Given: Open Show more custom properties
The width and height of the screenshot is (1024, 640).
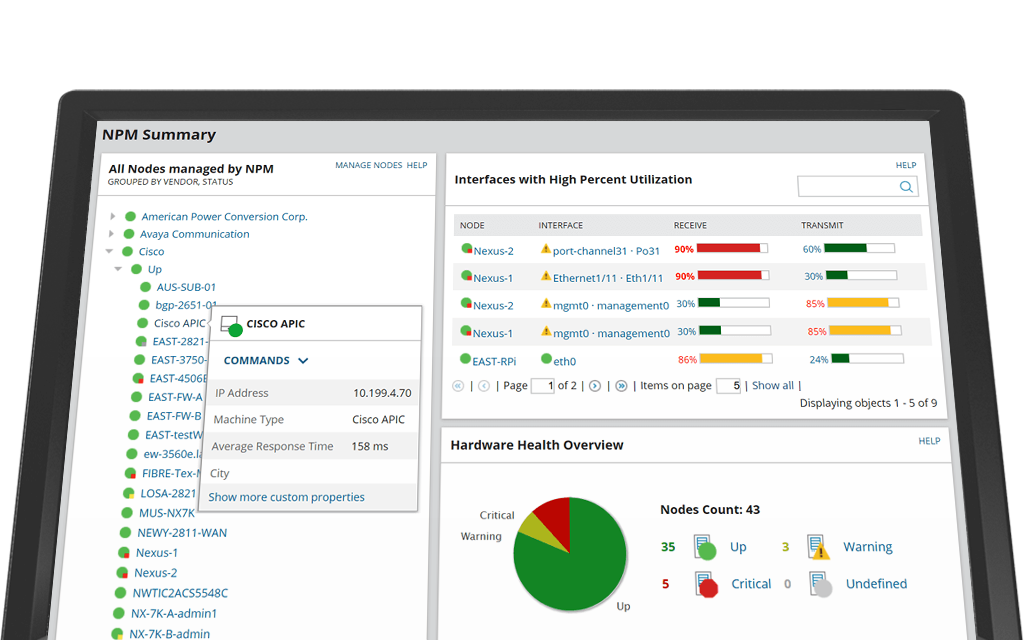Looking at the screenshot, I should click(x=286, y=497).
